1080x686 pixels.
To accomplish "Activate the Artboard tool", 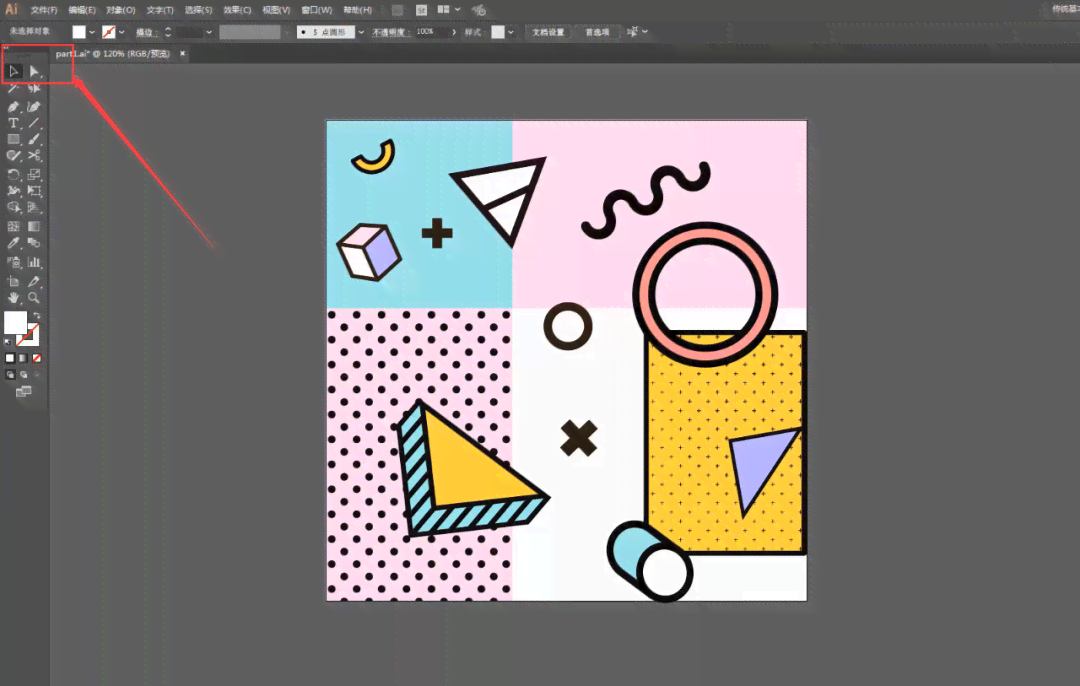I will (13, 281).
